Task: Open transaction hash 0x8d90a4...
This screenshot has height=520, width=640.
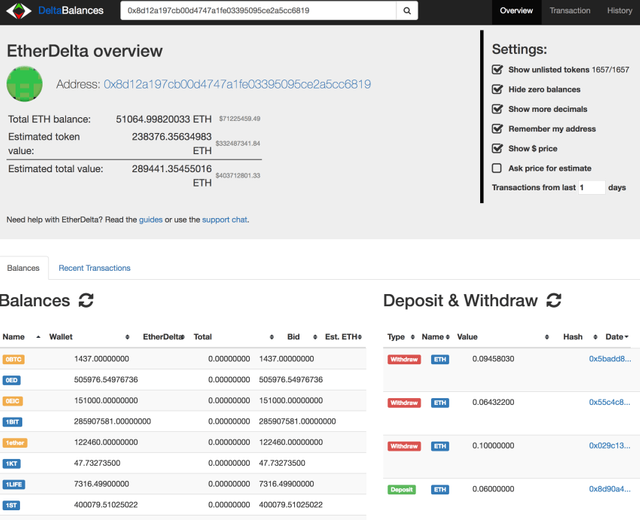Action: click(610, 489)
